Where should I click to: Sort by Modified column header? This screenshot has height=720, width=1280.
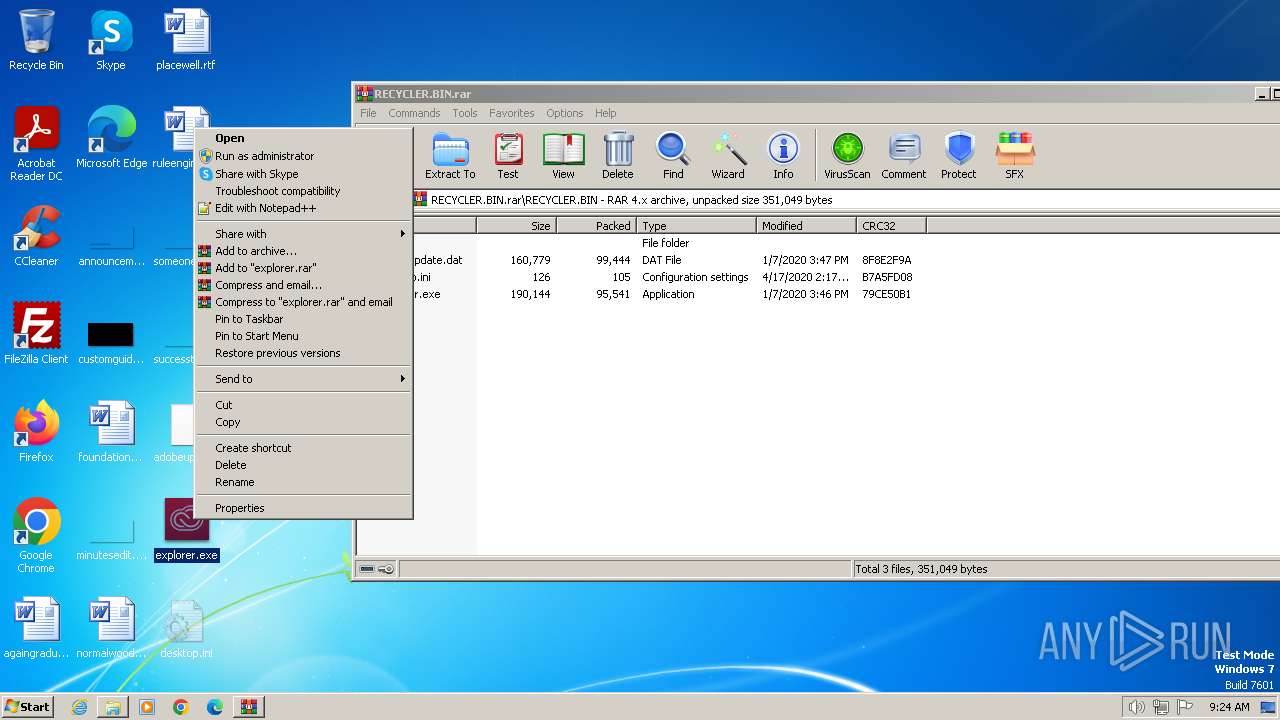(806, 226)
